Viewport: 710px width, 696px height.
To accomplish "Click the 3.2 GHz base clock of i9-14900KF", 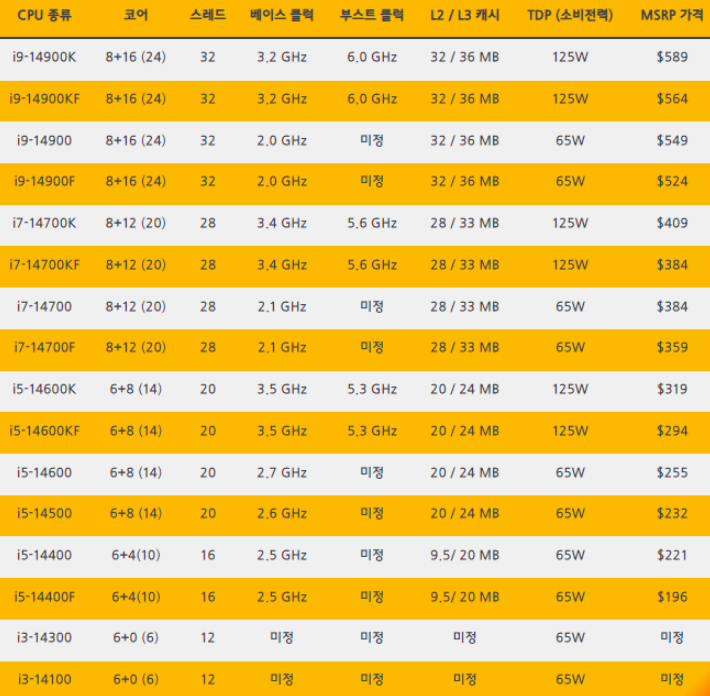I will 282,99.
